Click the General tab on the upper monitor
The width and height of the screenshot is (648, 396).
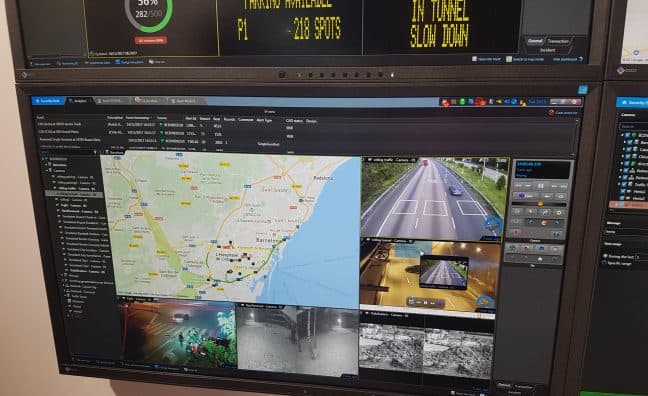coord(535,41)
